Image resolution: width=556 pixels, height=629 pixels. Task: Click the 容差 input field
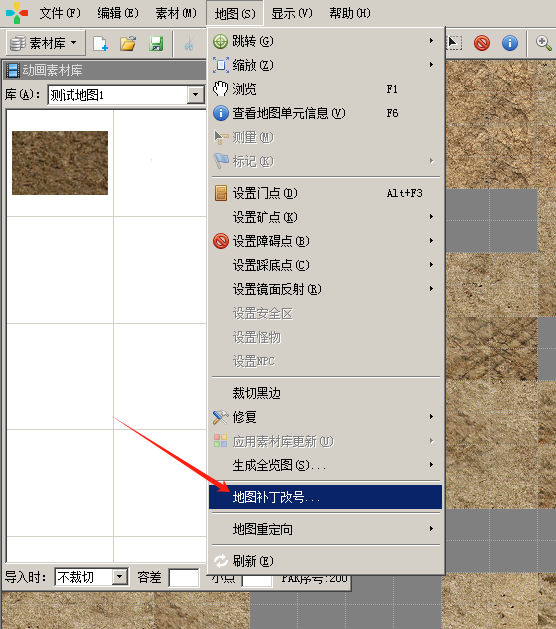point(184,578)
